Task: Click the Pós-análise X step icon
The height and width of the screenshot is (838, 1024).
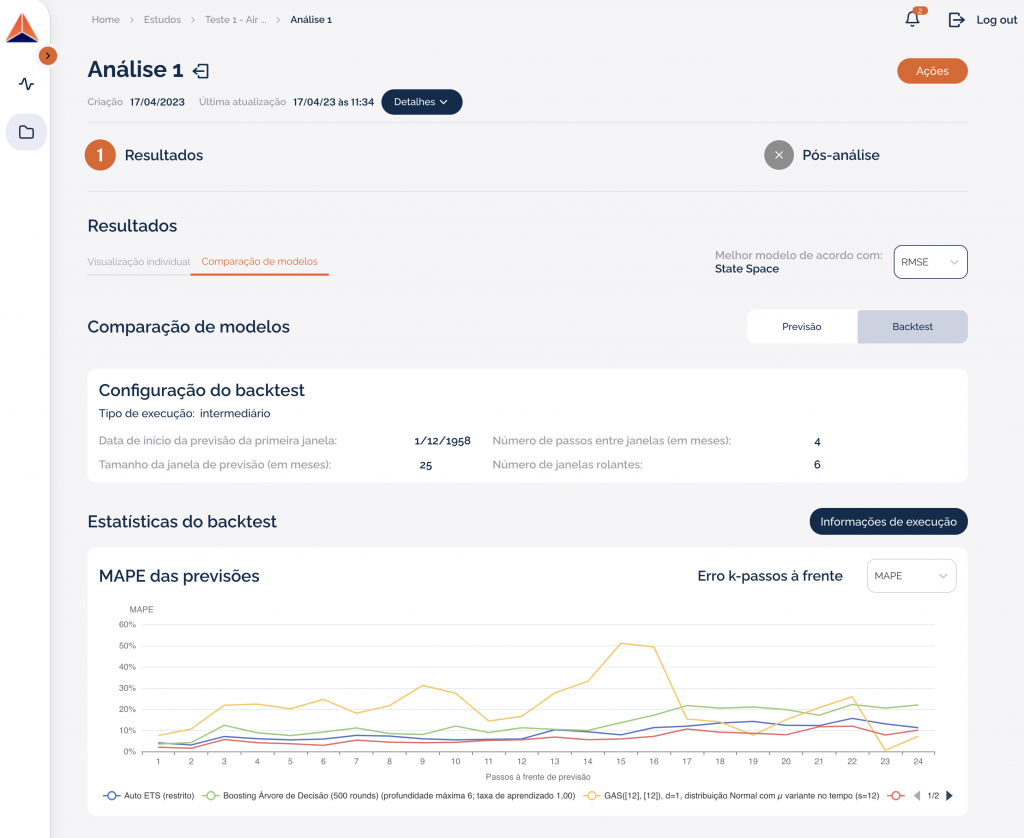Action: (779, 155)
